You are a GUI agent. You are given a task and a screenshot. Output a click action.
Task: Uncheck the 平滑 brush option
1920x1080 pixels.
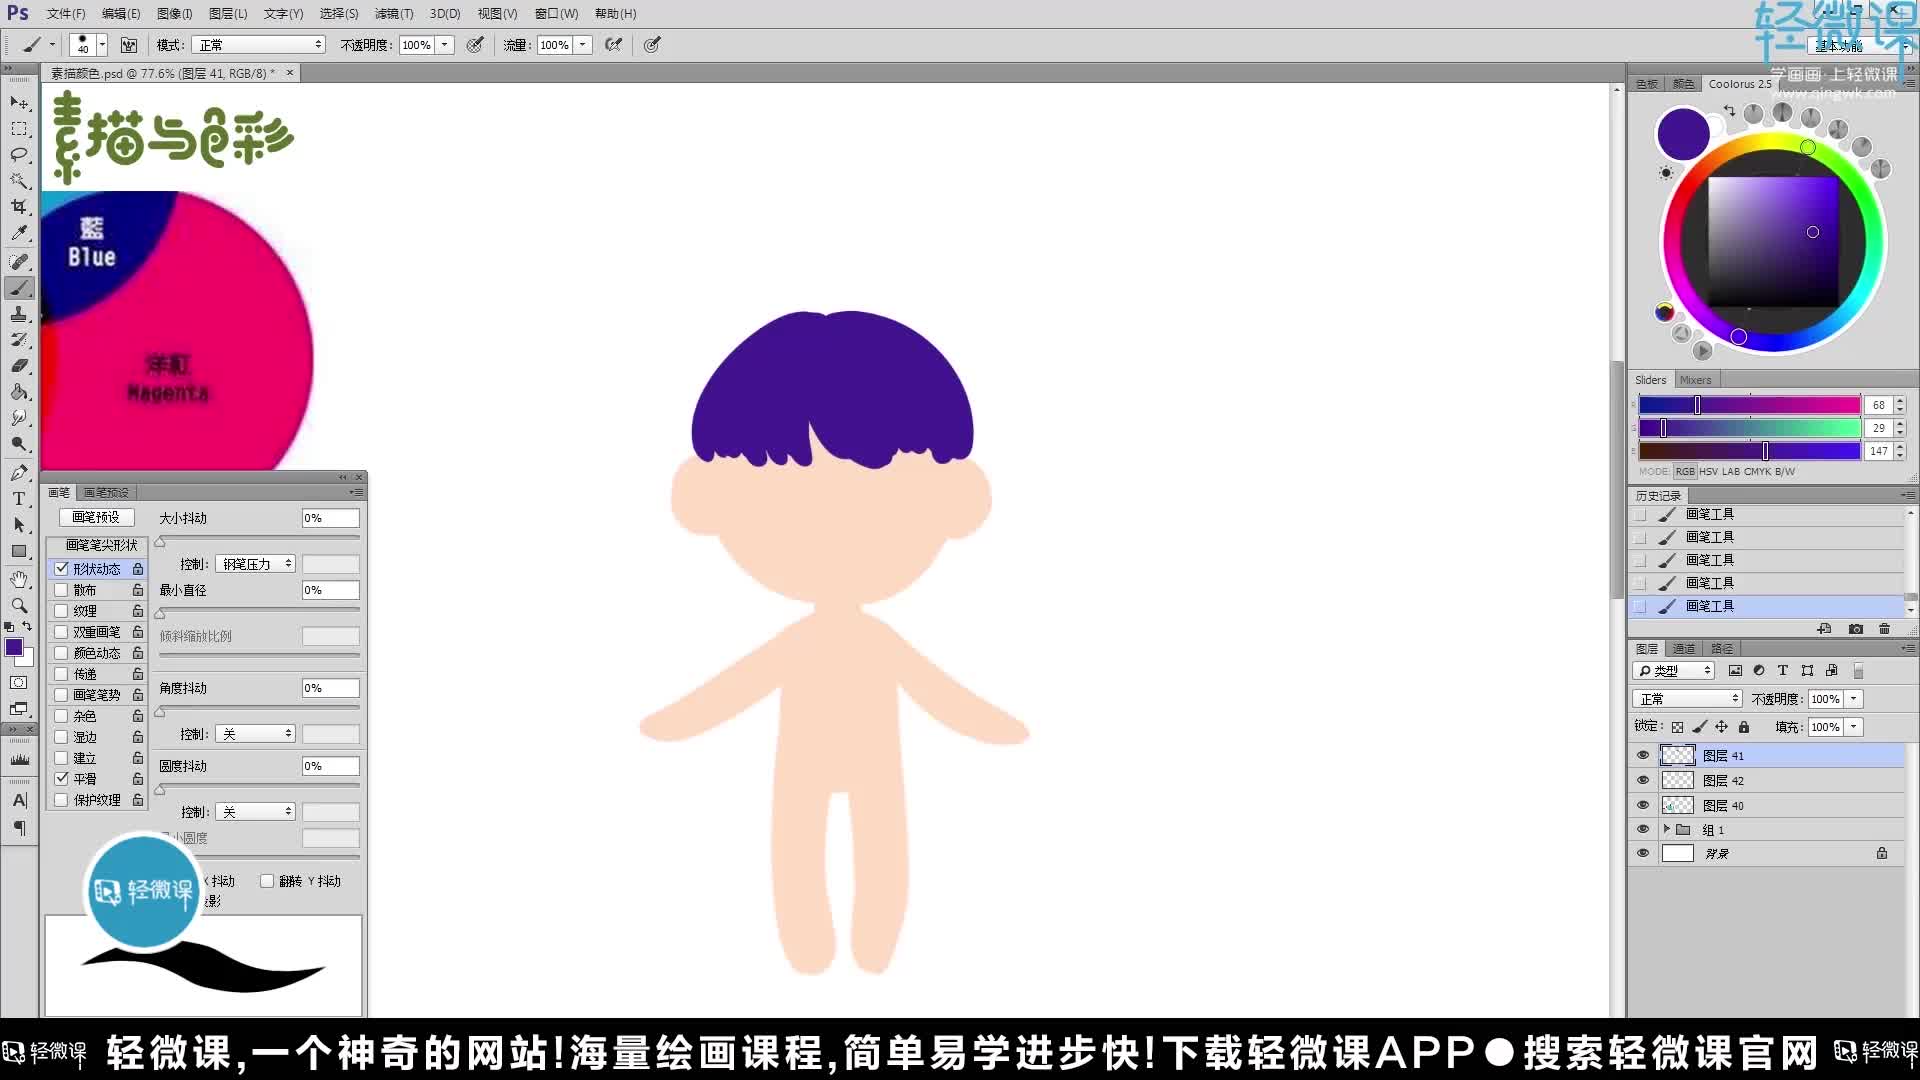[x=61, y=779]
